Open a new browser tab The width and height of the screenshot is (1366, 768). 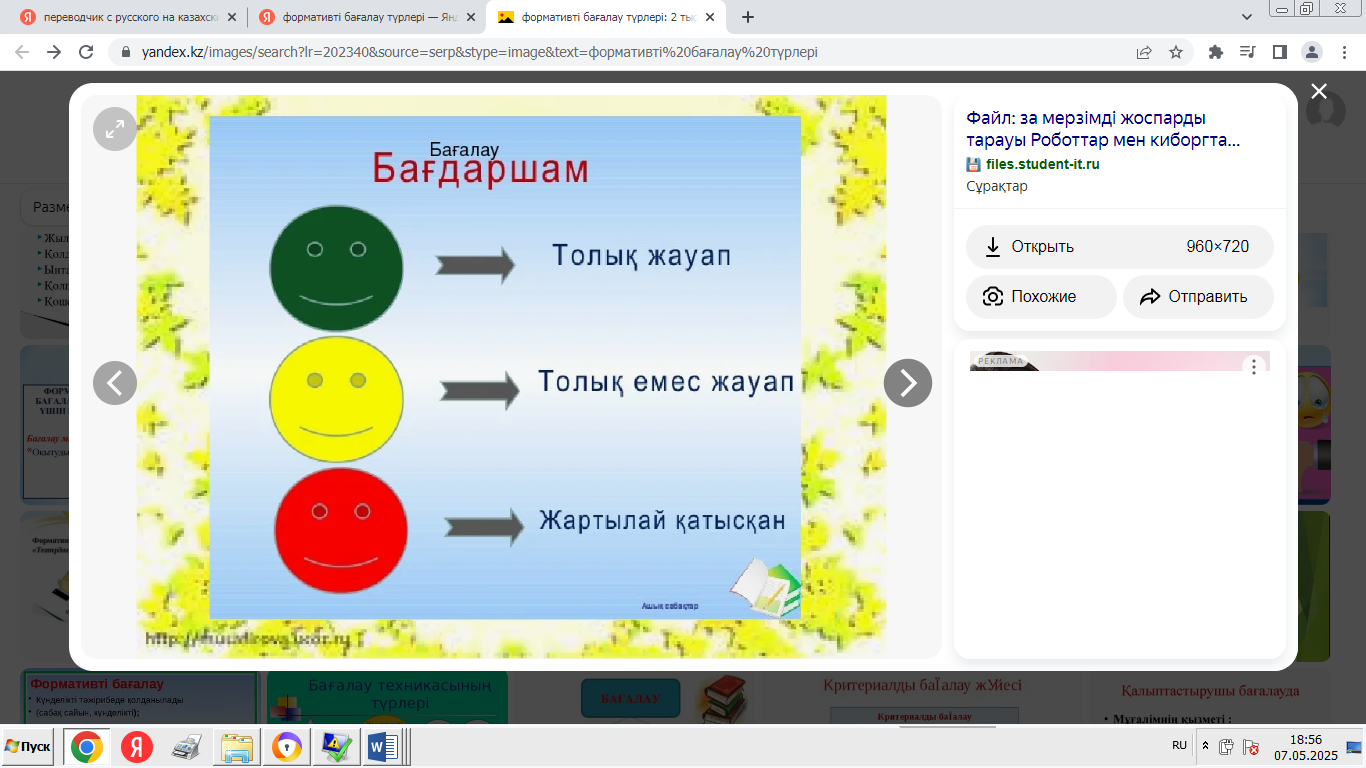tap(748, 17)
